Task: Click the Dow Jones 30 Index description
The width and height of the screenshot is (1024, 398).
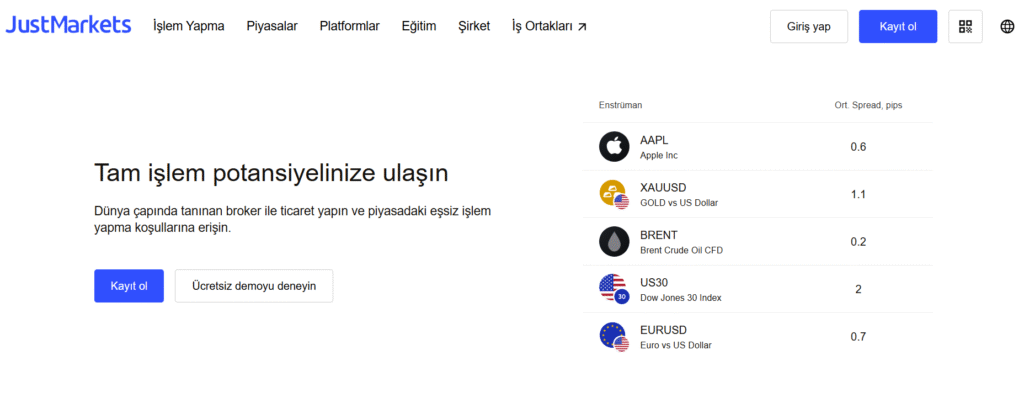Action: [x=680, y=298]
